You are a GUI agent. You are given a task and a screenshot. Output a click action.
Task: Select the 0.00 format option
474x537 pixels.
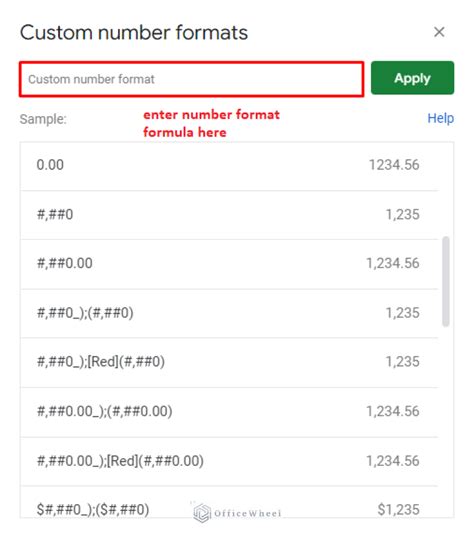coord(229,165)
